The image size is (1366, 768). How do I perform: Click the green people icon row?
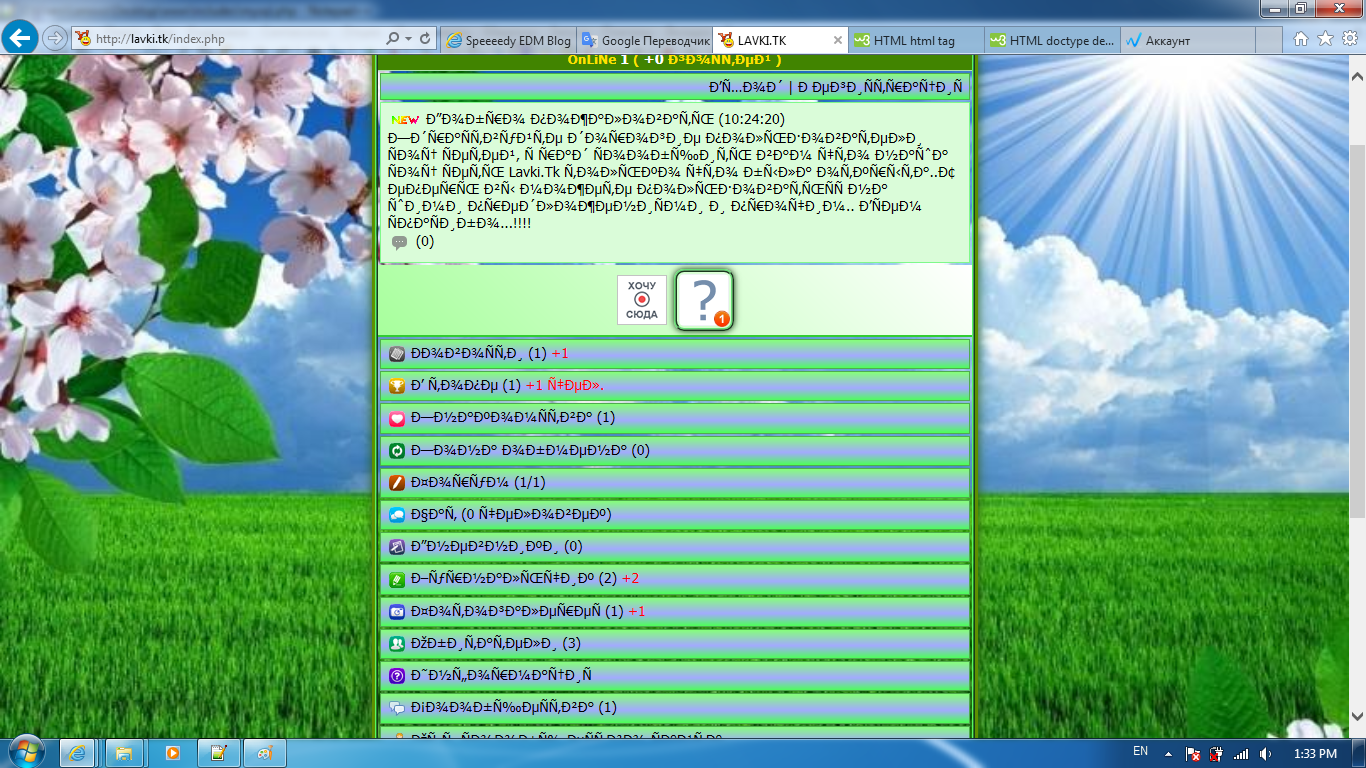(674, 643)
